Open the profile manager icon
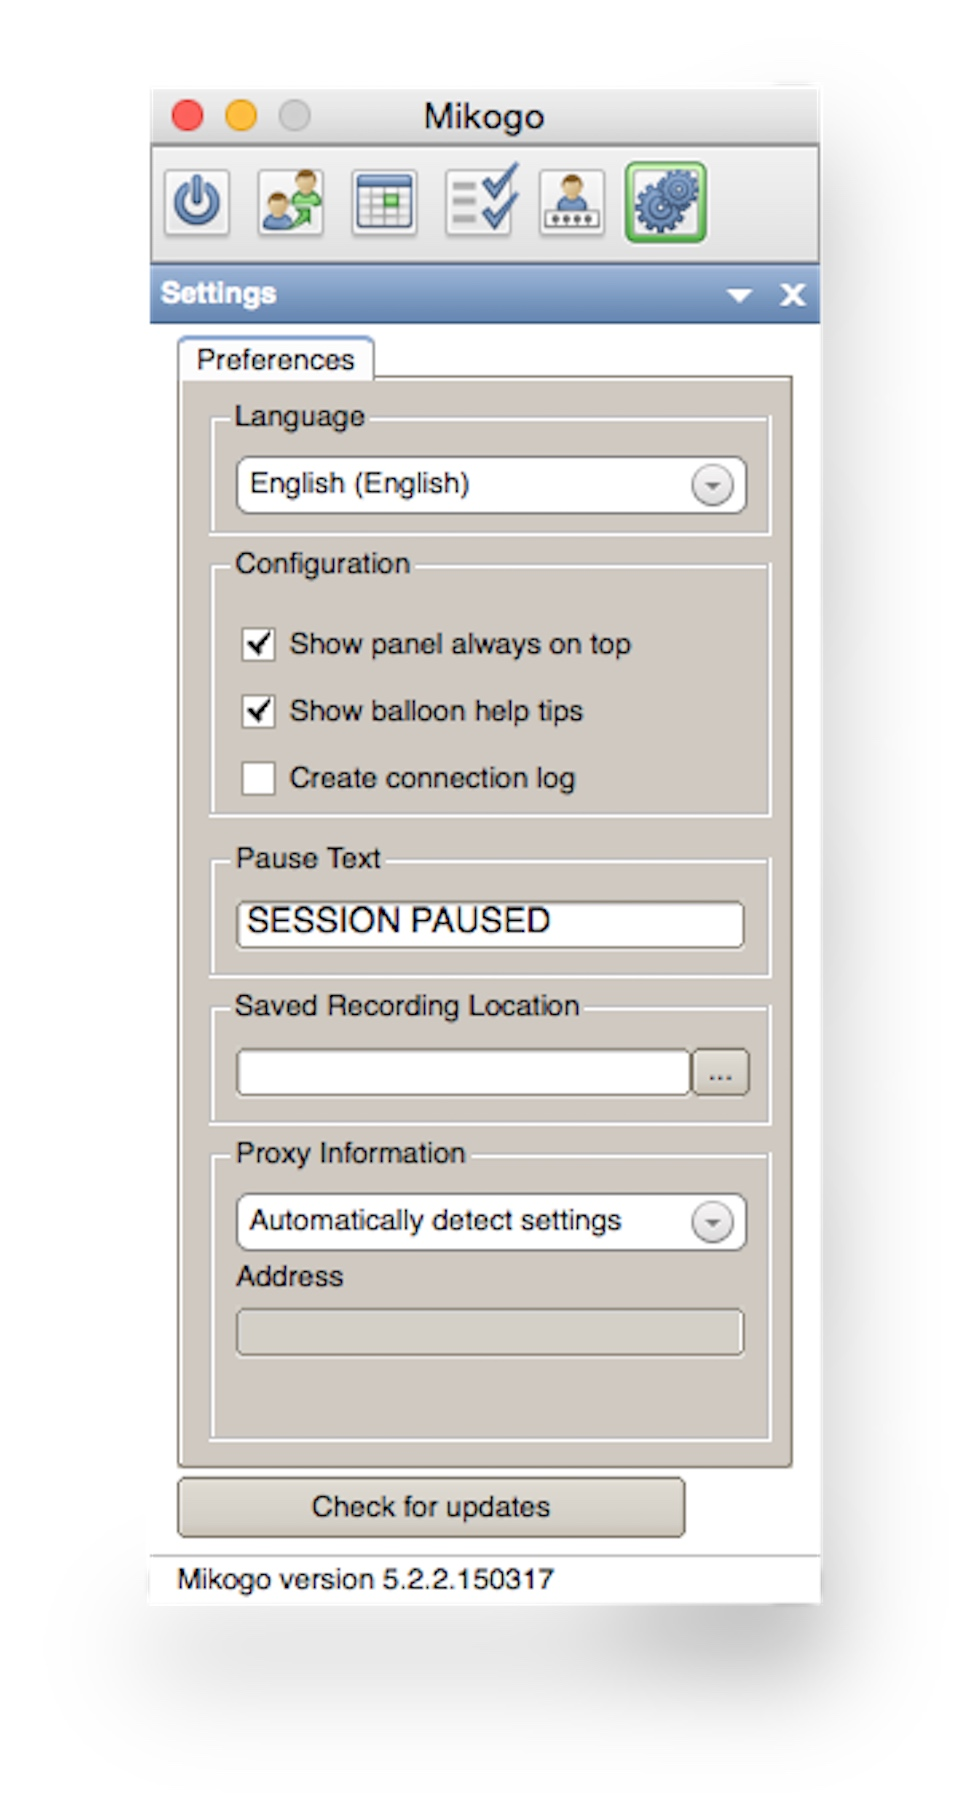The height and width of the screenshot is (1817, 970). tap(572, 203)
